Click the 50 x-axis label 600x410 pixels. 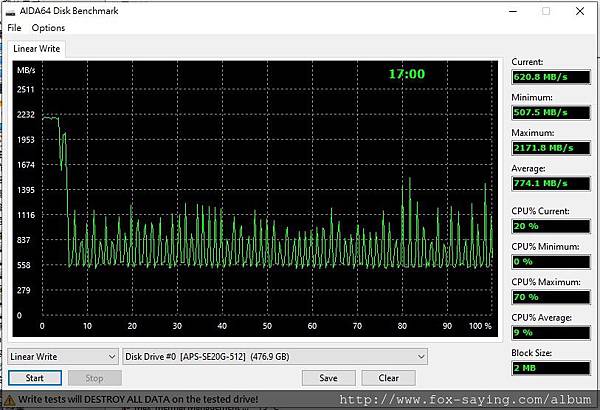pos(267,326)
